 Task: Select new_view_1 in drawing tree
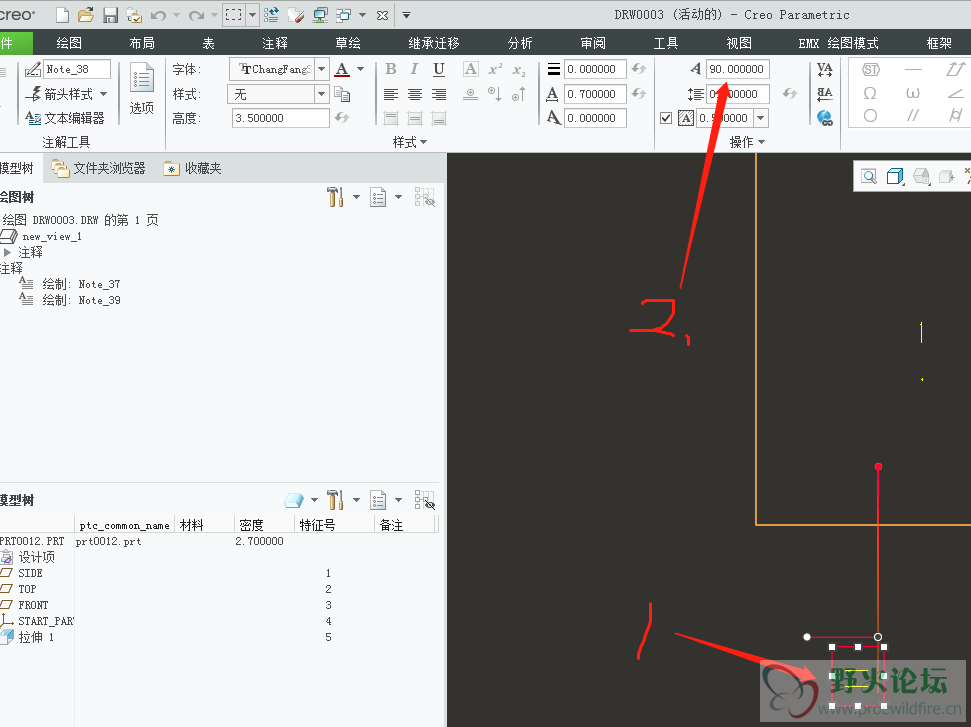(41, 236)
